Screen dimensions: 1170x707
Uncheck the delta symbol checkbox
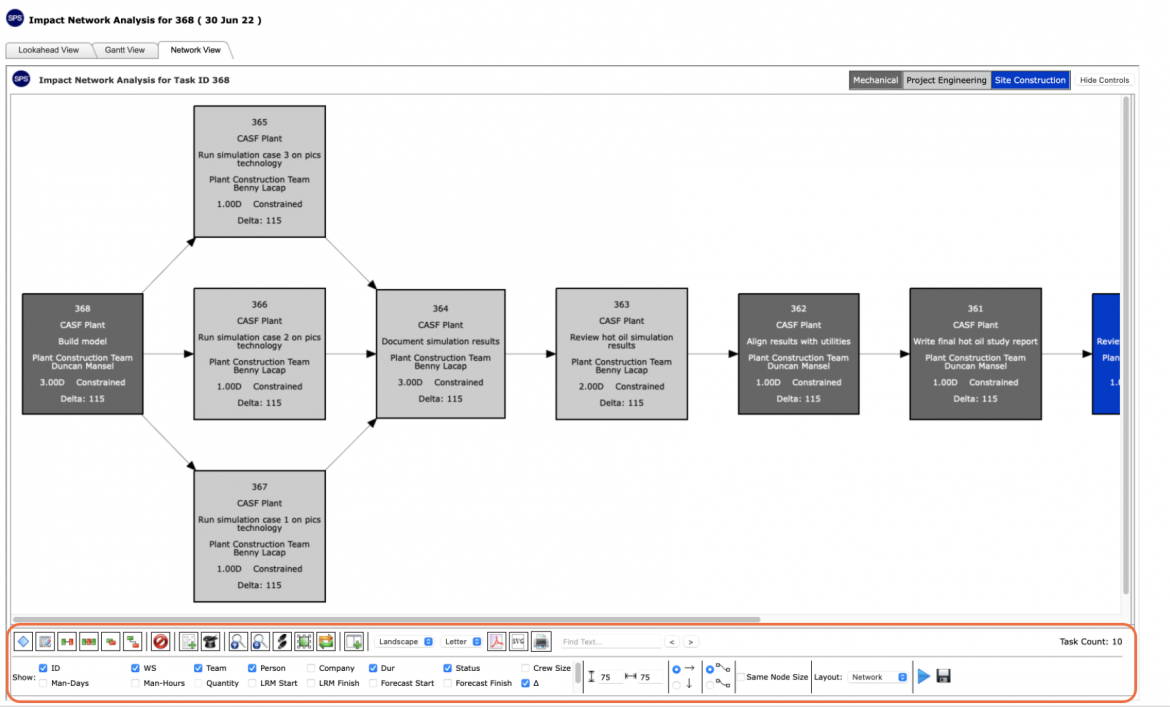525,683
